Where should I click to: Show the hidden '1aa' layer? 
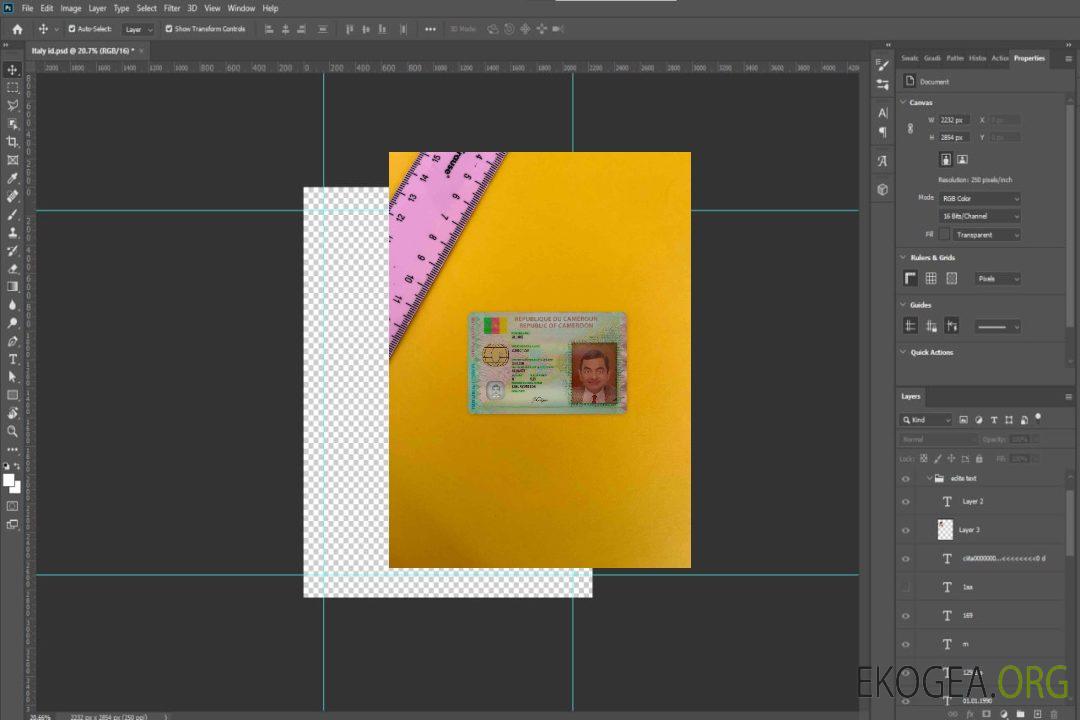coord(906,588)
